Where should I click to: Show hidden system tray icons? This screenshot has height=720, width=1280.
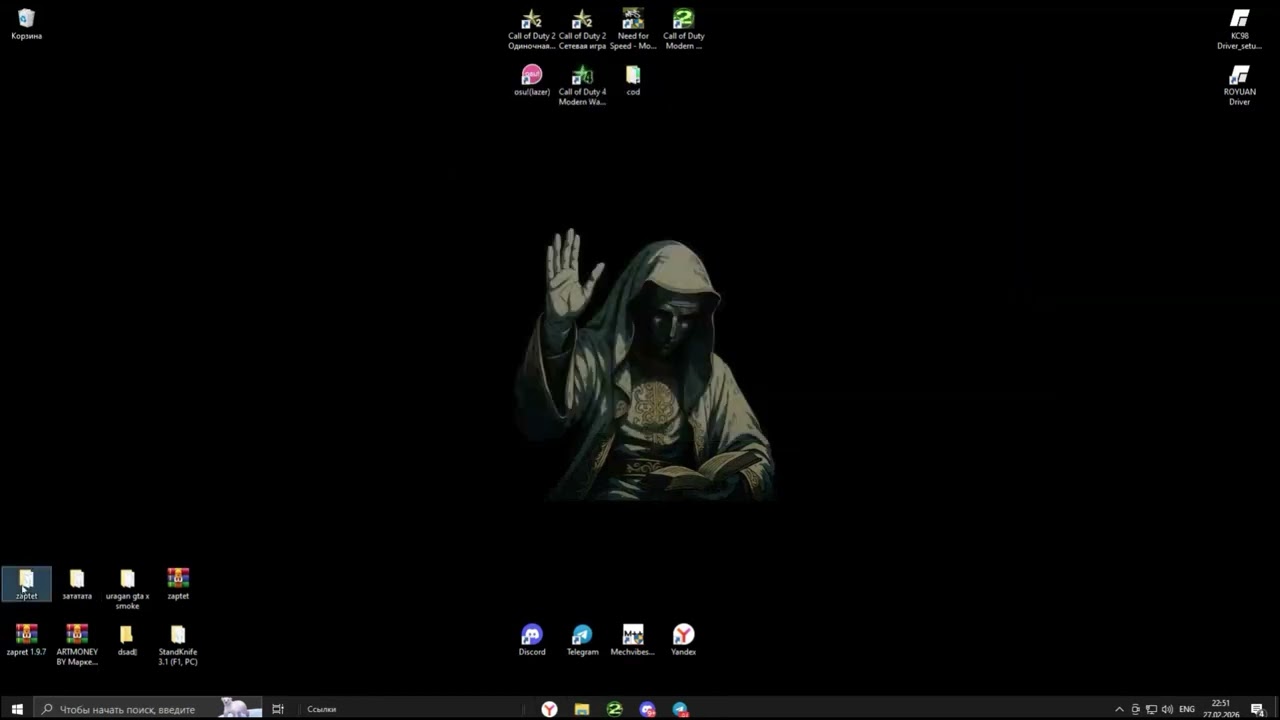(x=1119, y=709)
